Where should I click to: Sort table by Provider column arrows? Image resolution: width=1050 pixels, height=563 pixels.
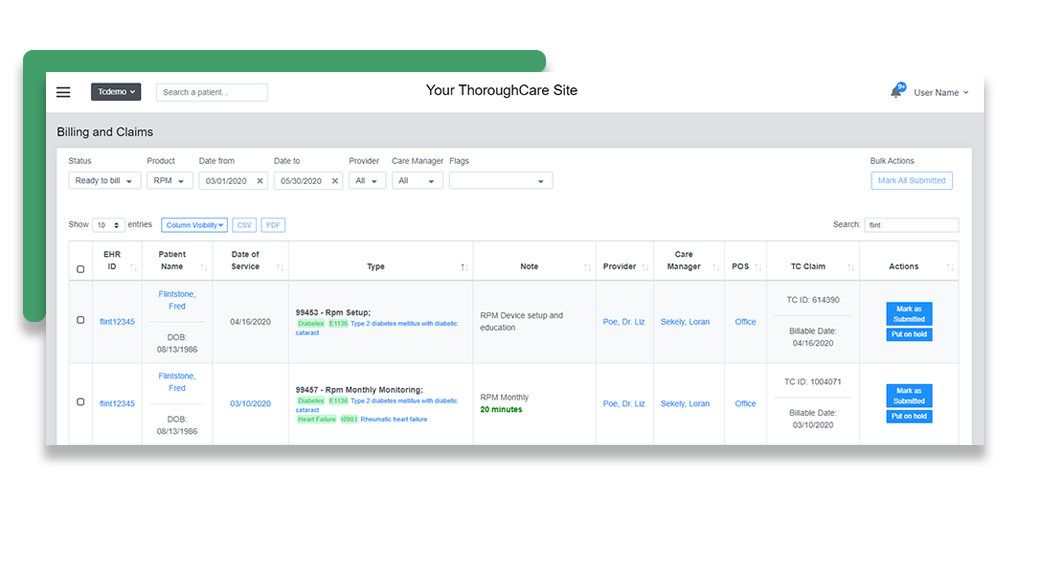[x=645, y=267]
